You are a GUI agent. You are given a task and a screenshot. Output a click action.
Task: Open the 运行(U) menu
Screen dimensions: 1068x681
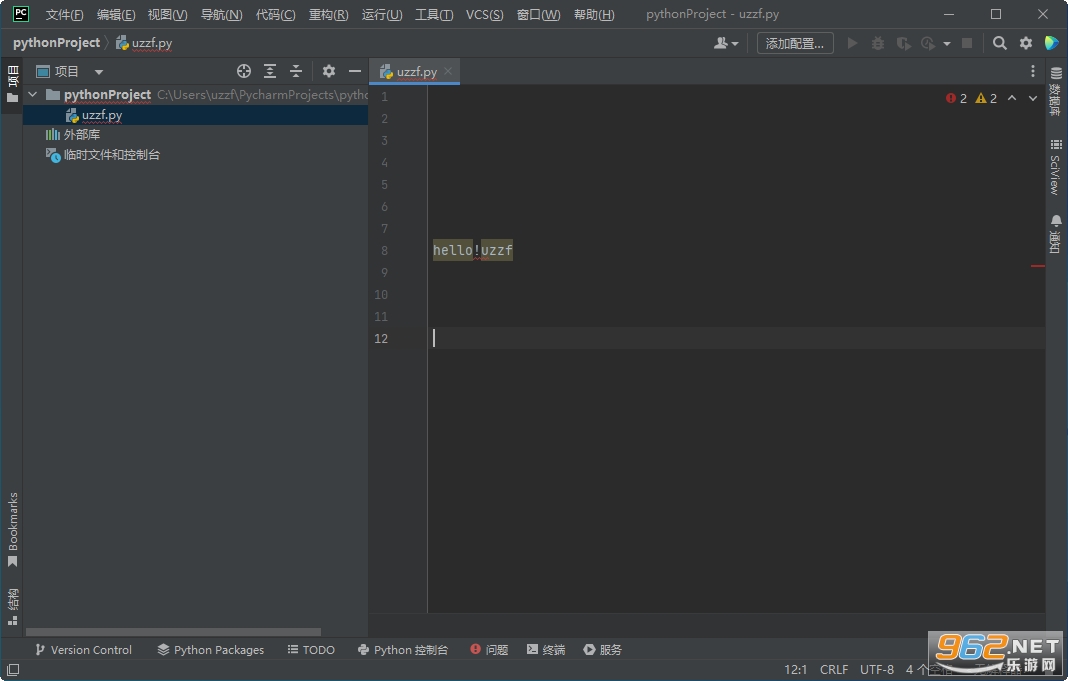pyautogui.click(x=381, y=14)
